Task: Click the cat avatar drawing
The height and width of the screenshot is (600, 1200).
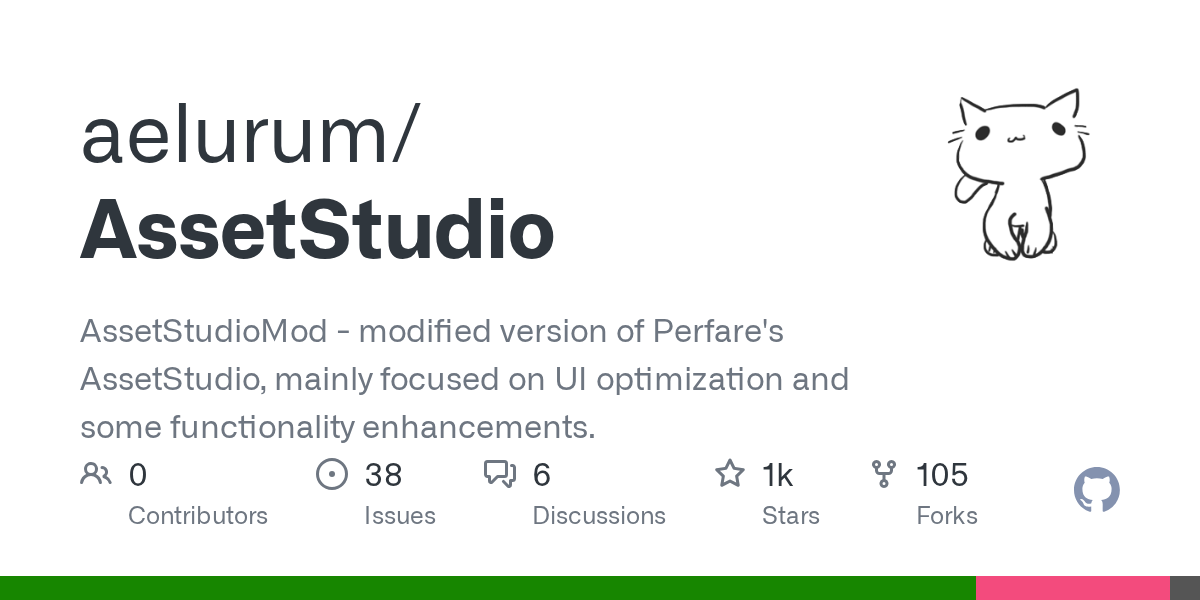Action: 1018,175
